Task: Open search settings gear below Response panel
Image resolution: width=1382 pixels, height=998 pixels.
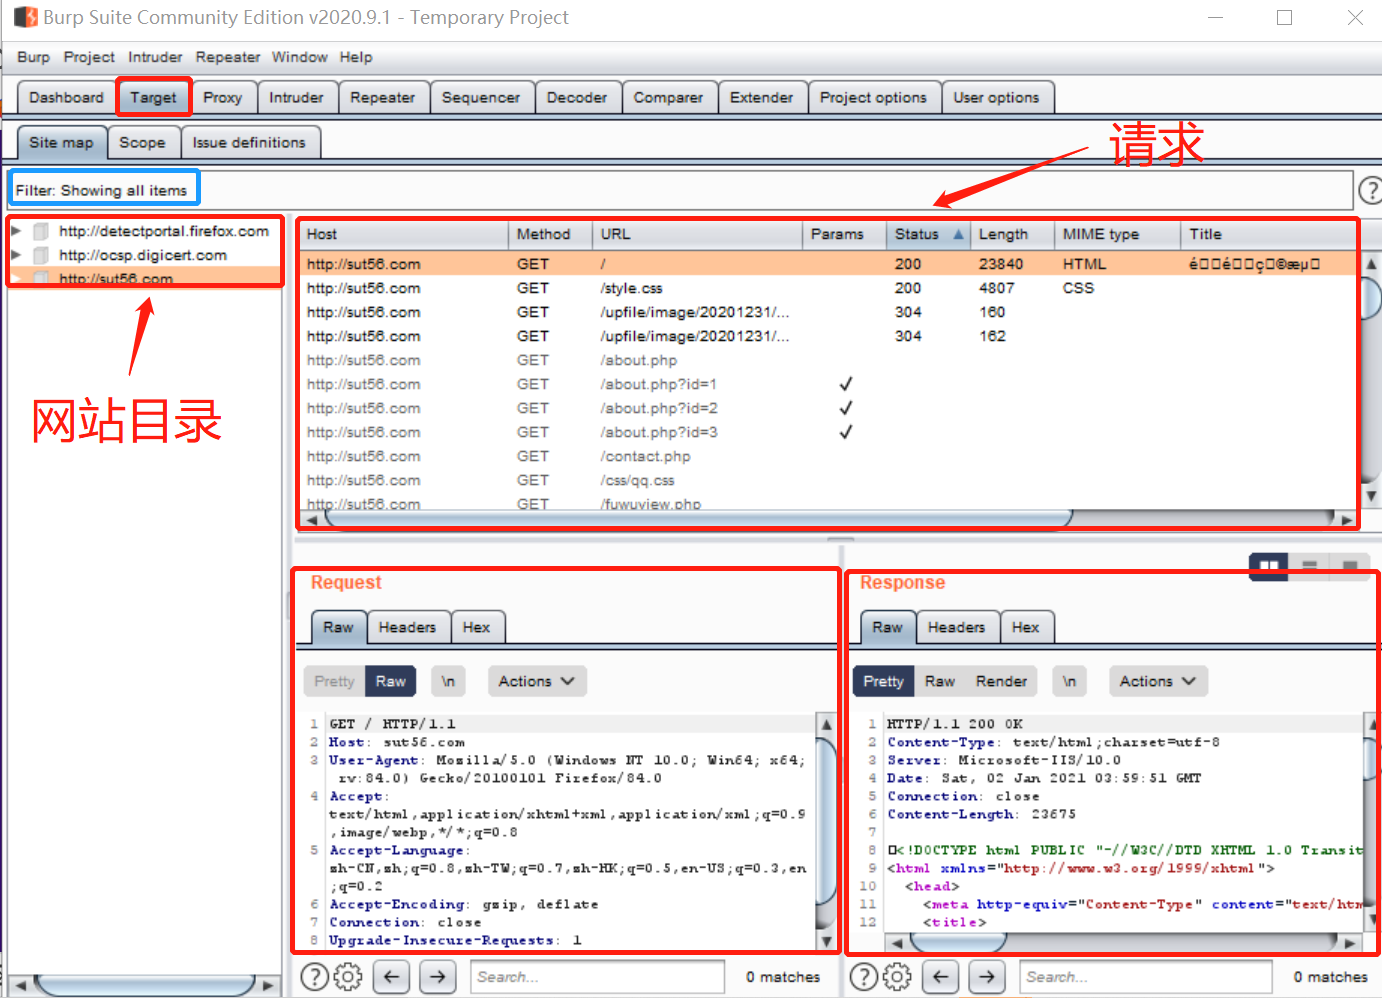Action: coord(897,976)
